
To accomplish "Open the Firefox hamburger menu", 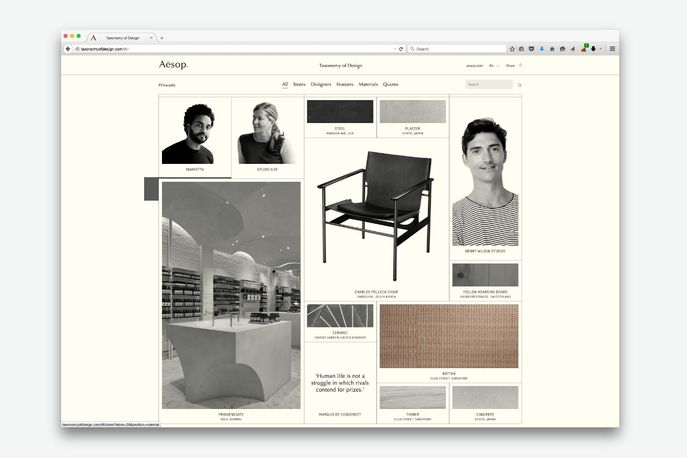I will [612, 49].
